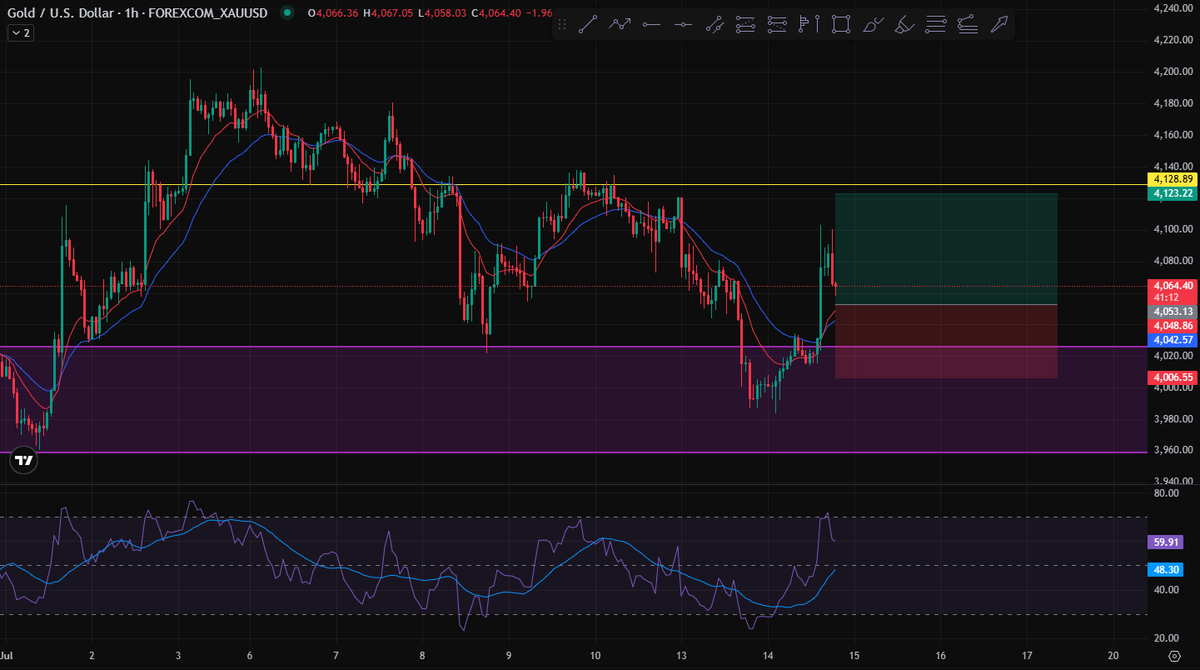Click the red 4,006.55 stop price label
This screenshot has width=1200, height=670.
tap(1172, 377)
